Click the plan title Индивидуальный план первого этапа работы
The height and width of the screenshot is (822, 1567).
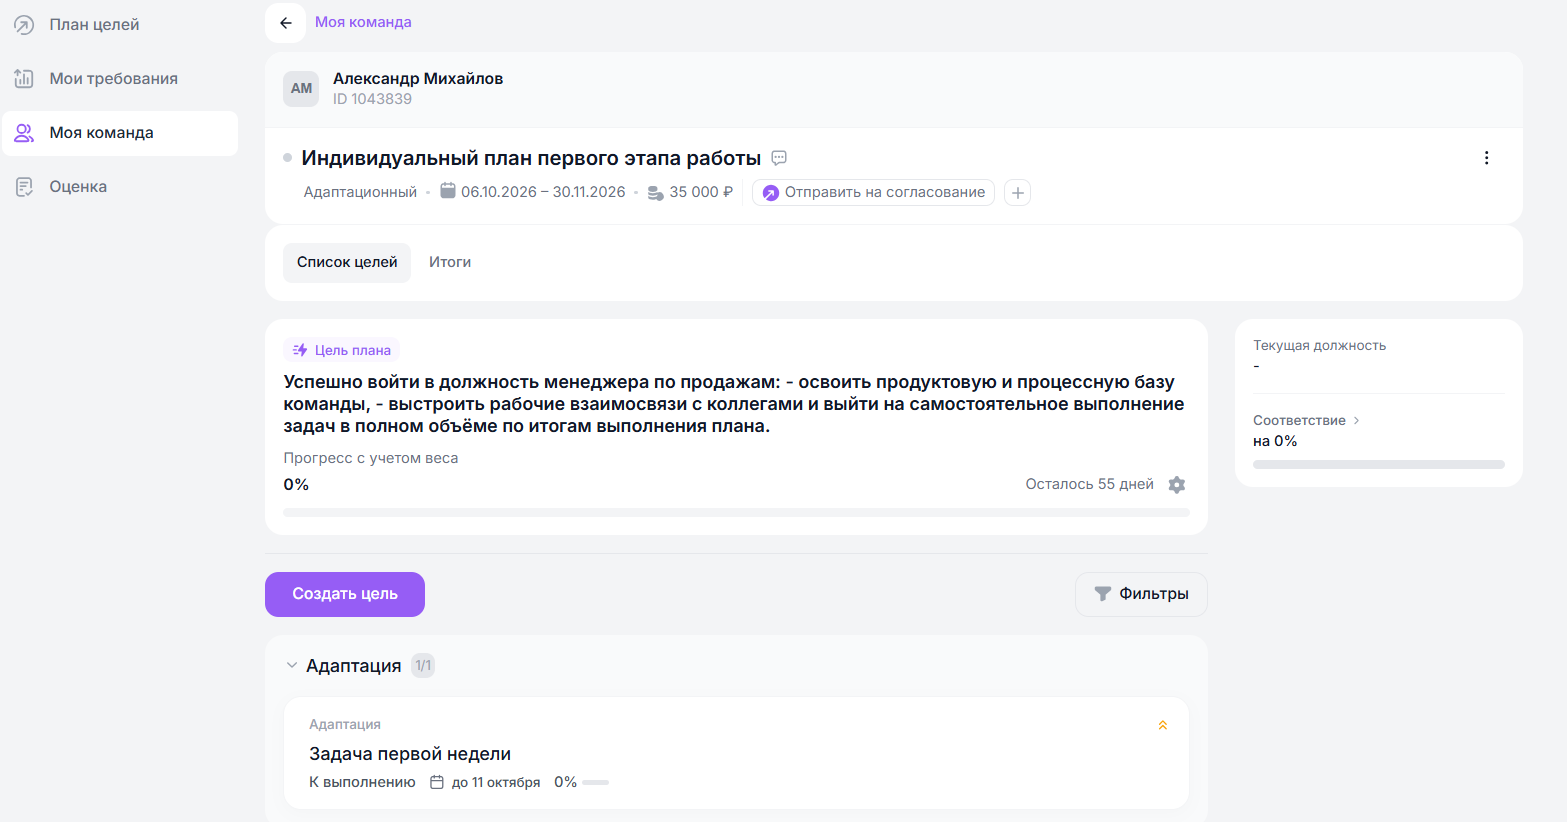(531, 158)
